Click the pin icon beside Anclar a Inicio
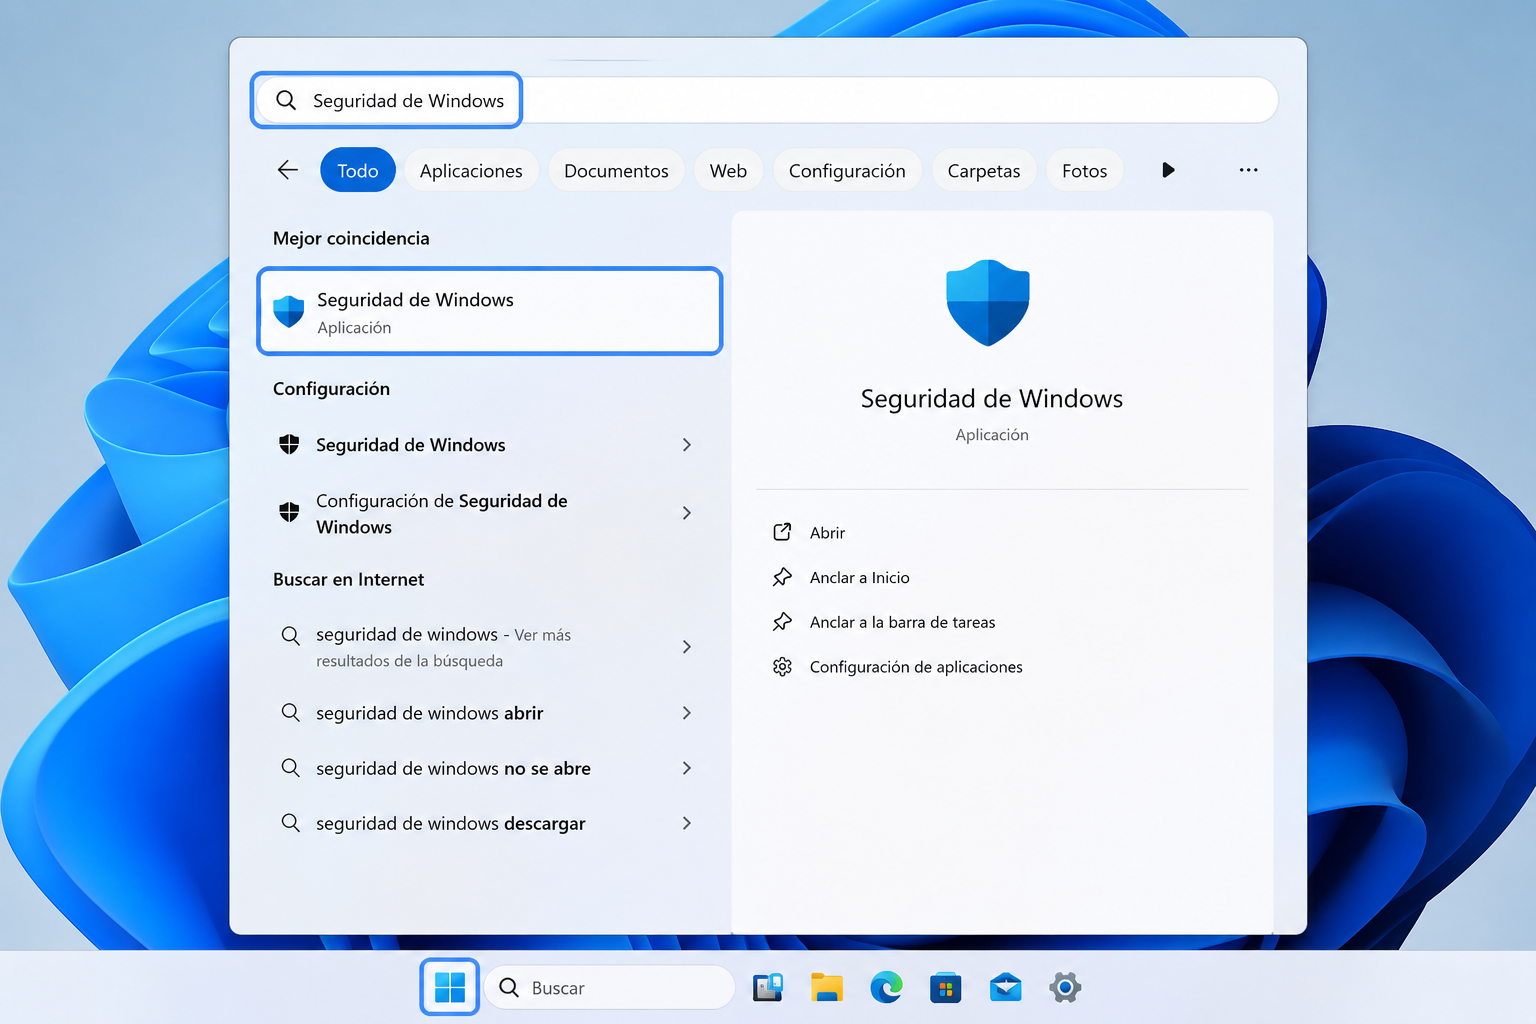1536x1024 pixels. click(x=782, y=577)
